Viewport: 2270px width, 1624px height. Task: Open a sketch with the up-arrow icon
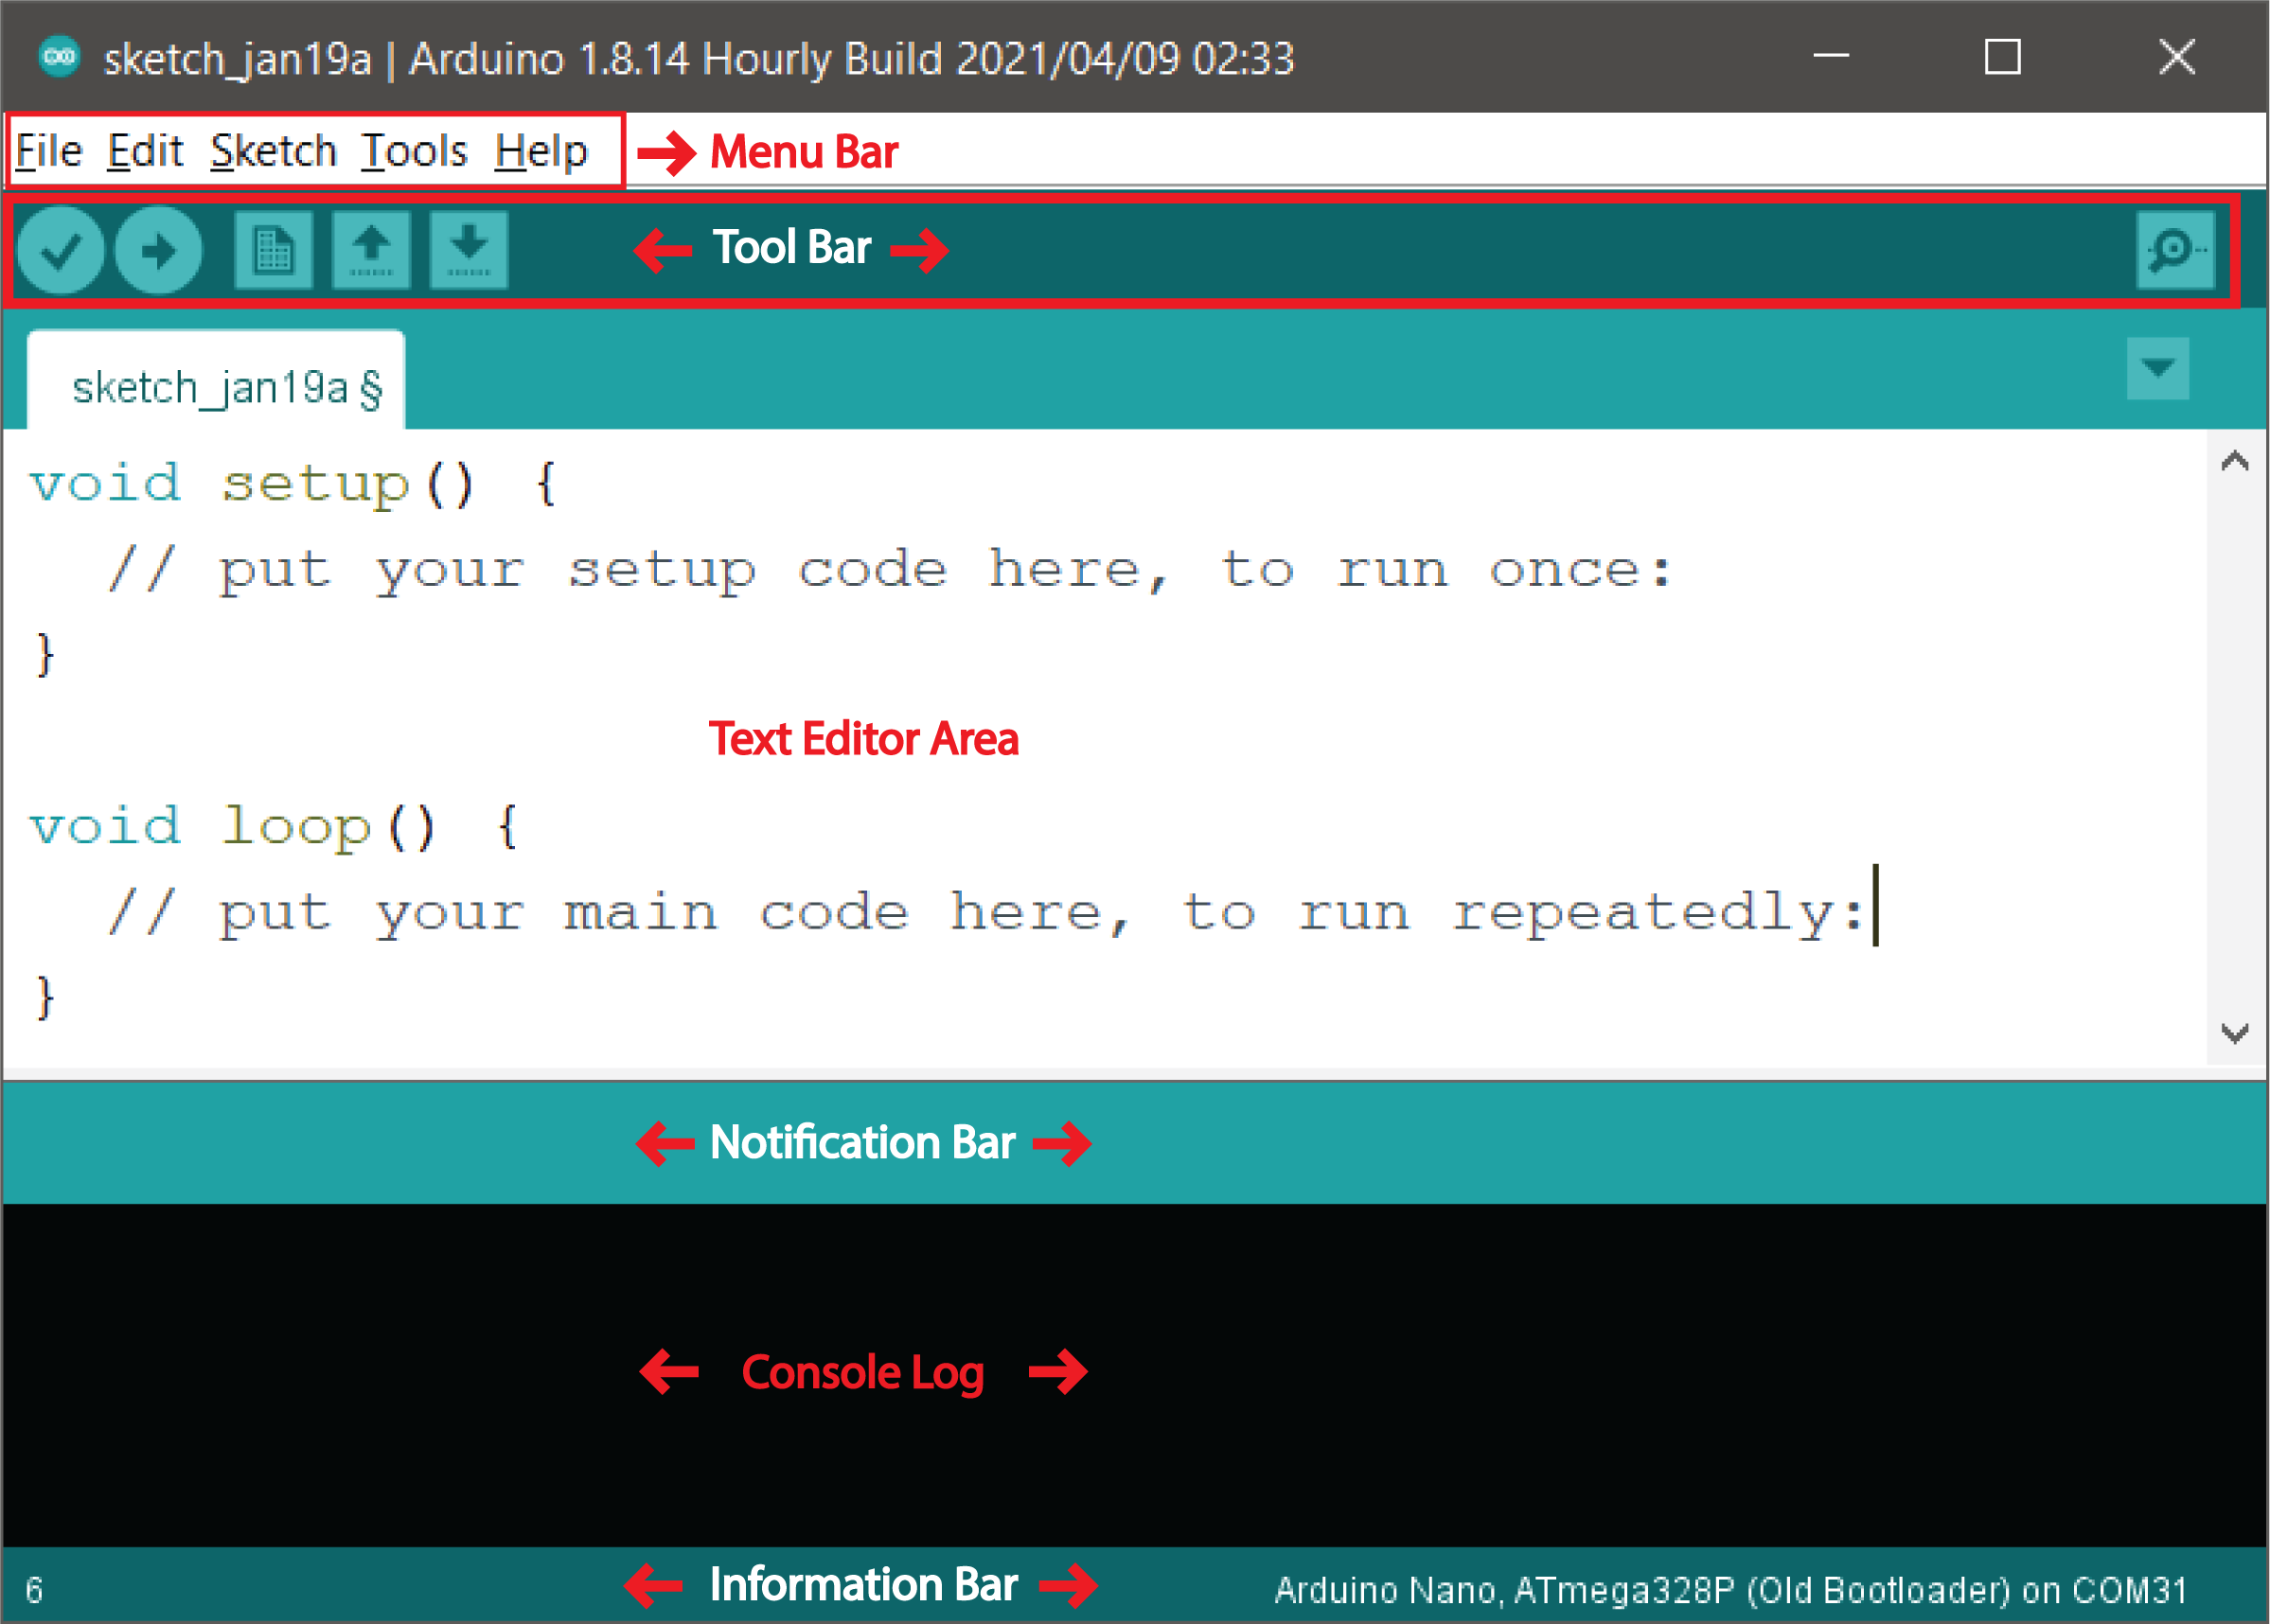[371, 251]
